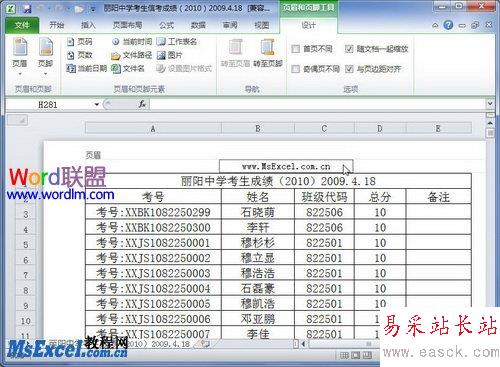Click horizontal scrollbar left arrow
This screenshot has height=367, width=500.
(303, 343)
